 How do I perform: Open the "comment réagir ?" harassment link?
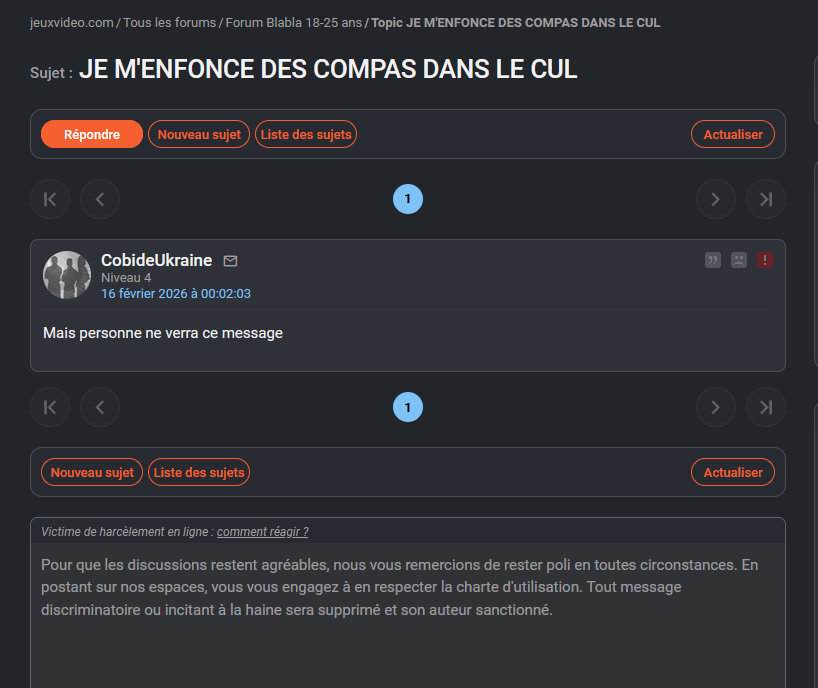click(x=262, y=532)
